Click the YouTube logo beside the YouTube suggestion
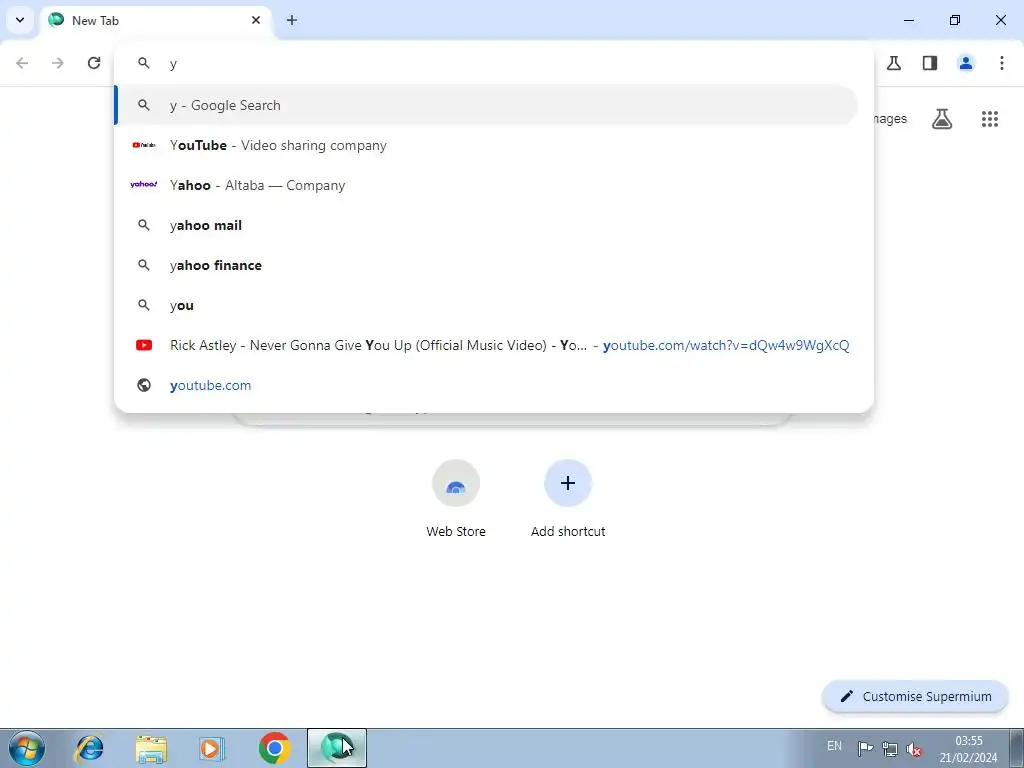The image size is (1024, 768). tap(144, 145)
